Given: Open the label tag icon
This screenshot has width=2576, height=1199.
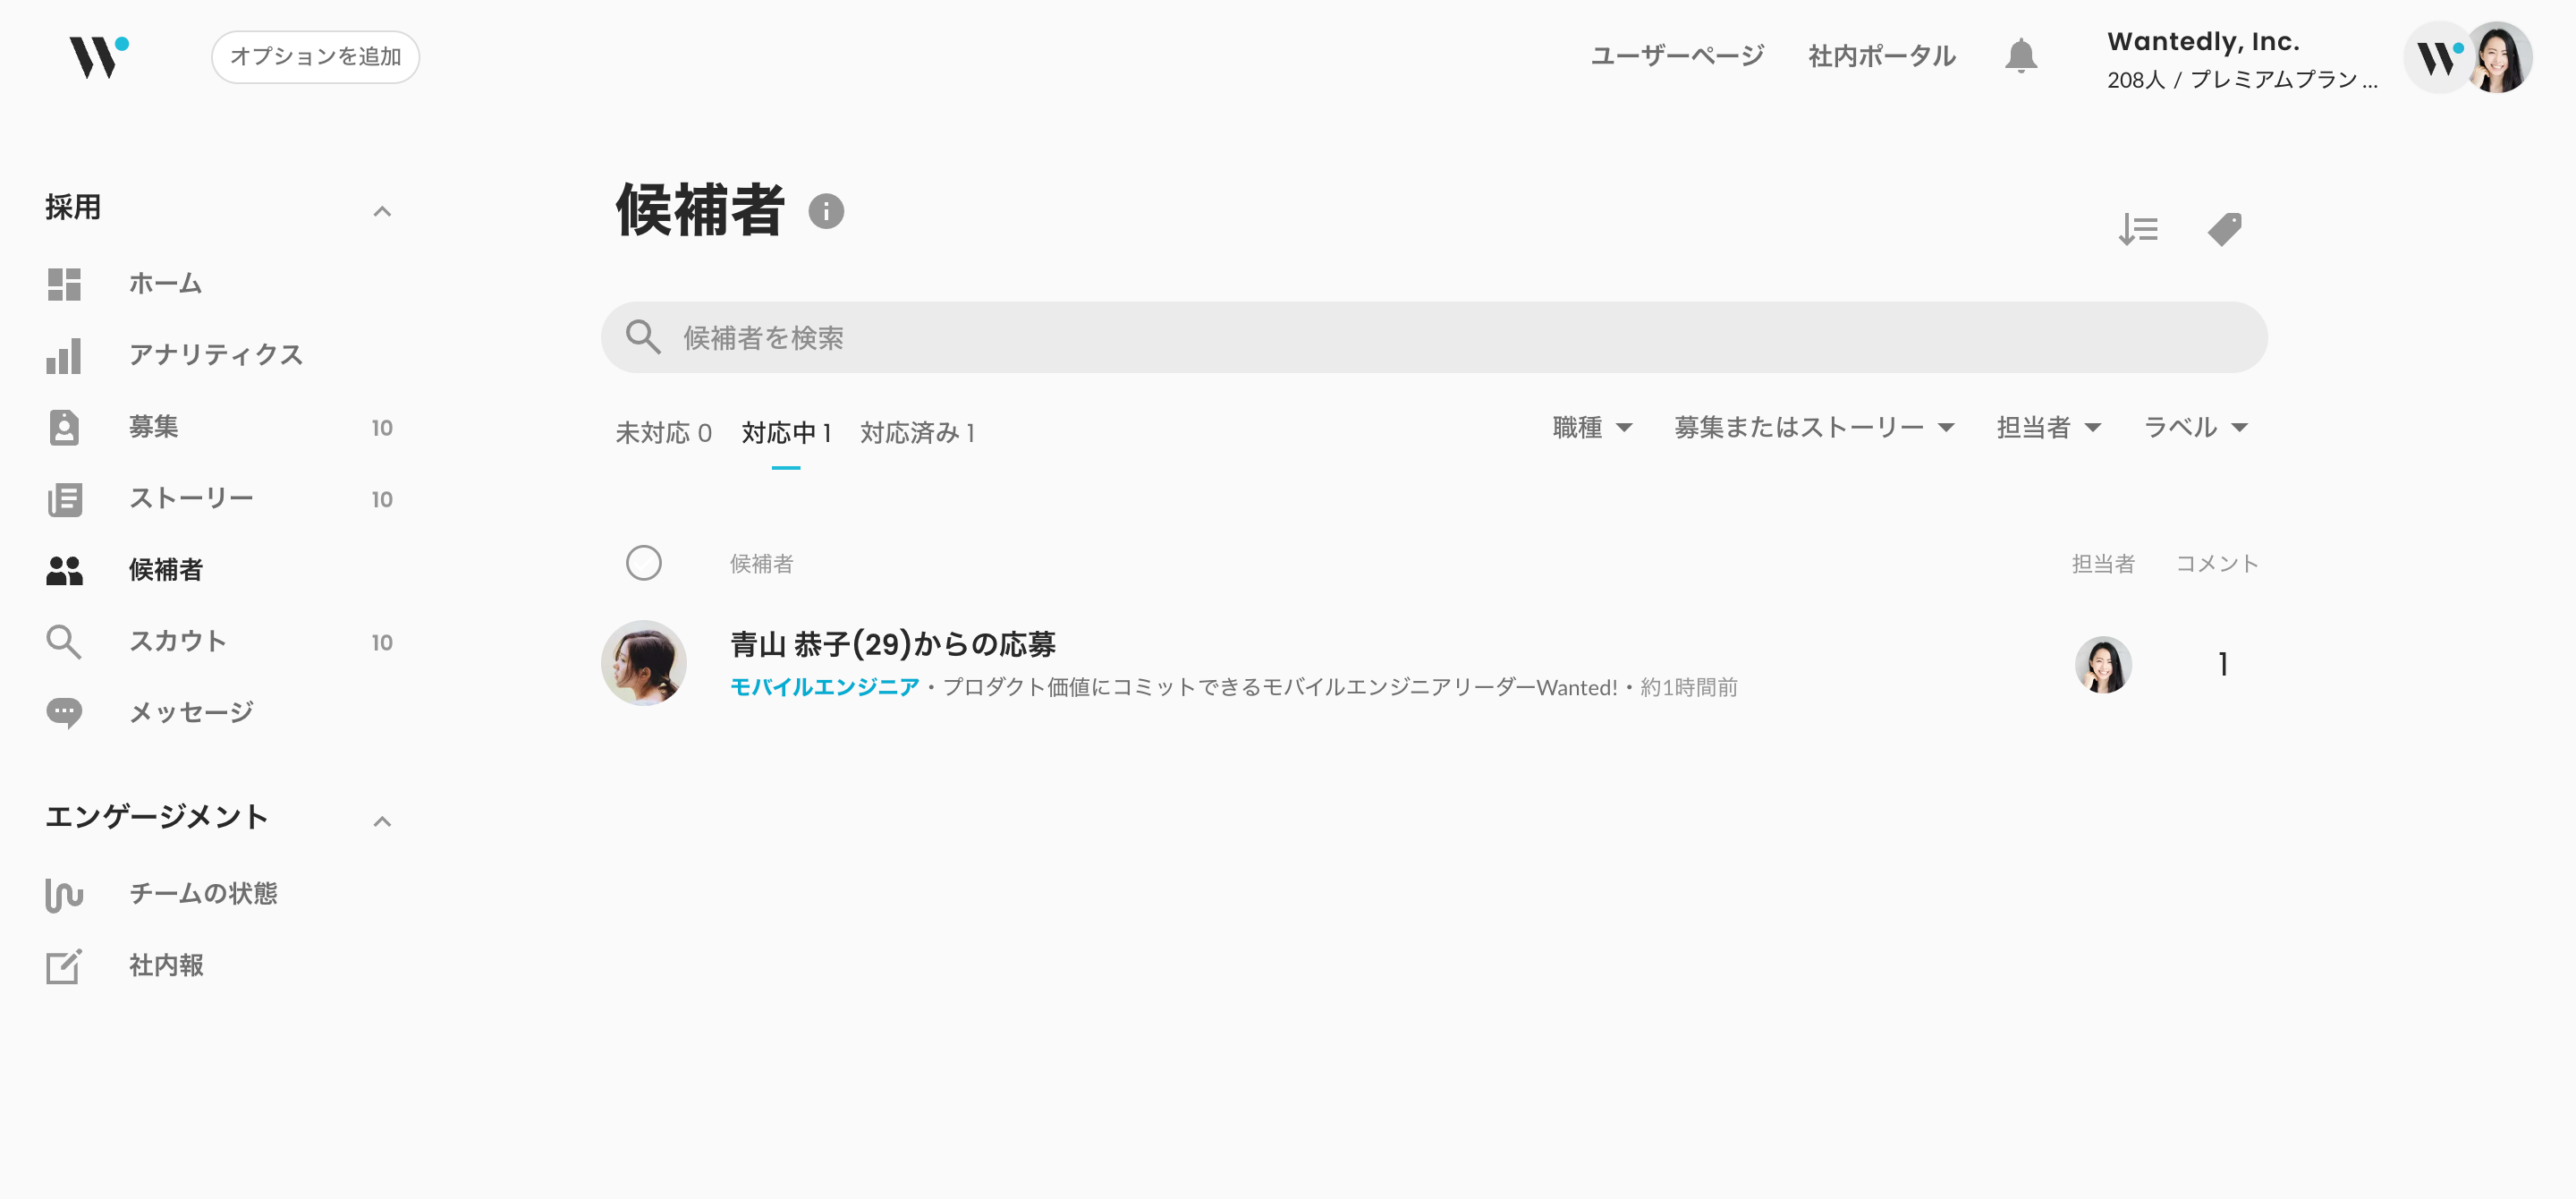Looking at the screenshot, I should [2225, 230].
